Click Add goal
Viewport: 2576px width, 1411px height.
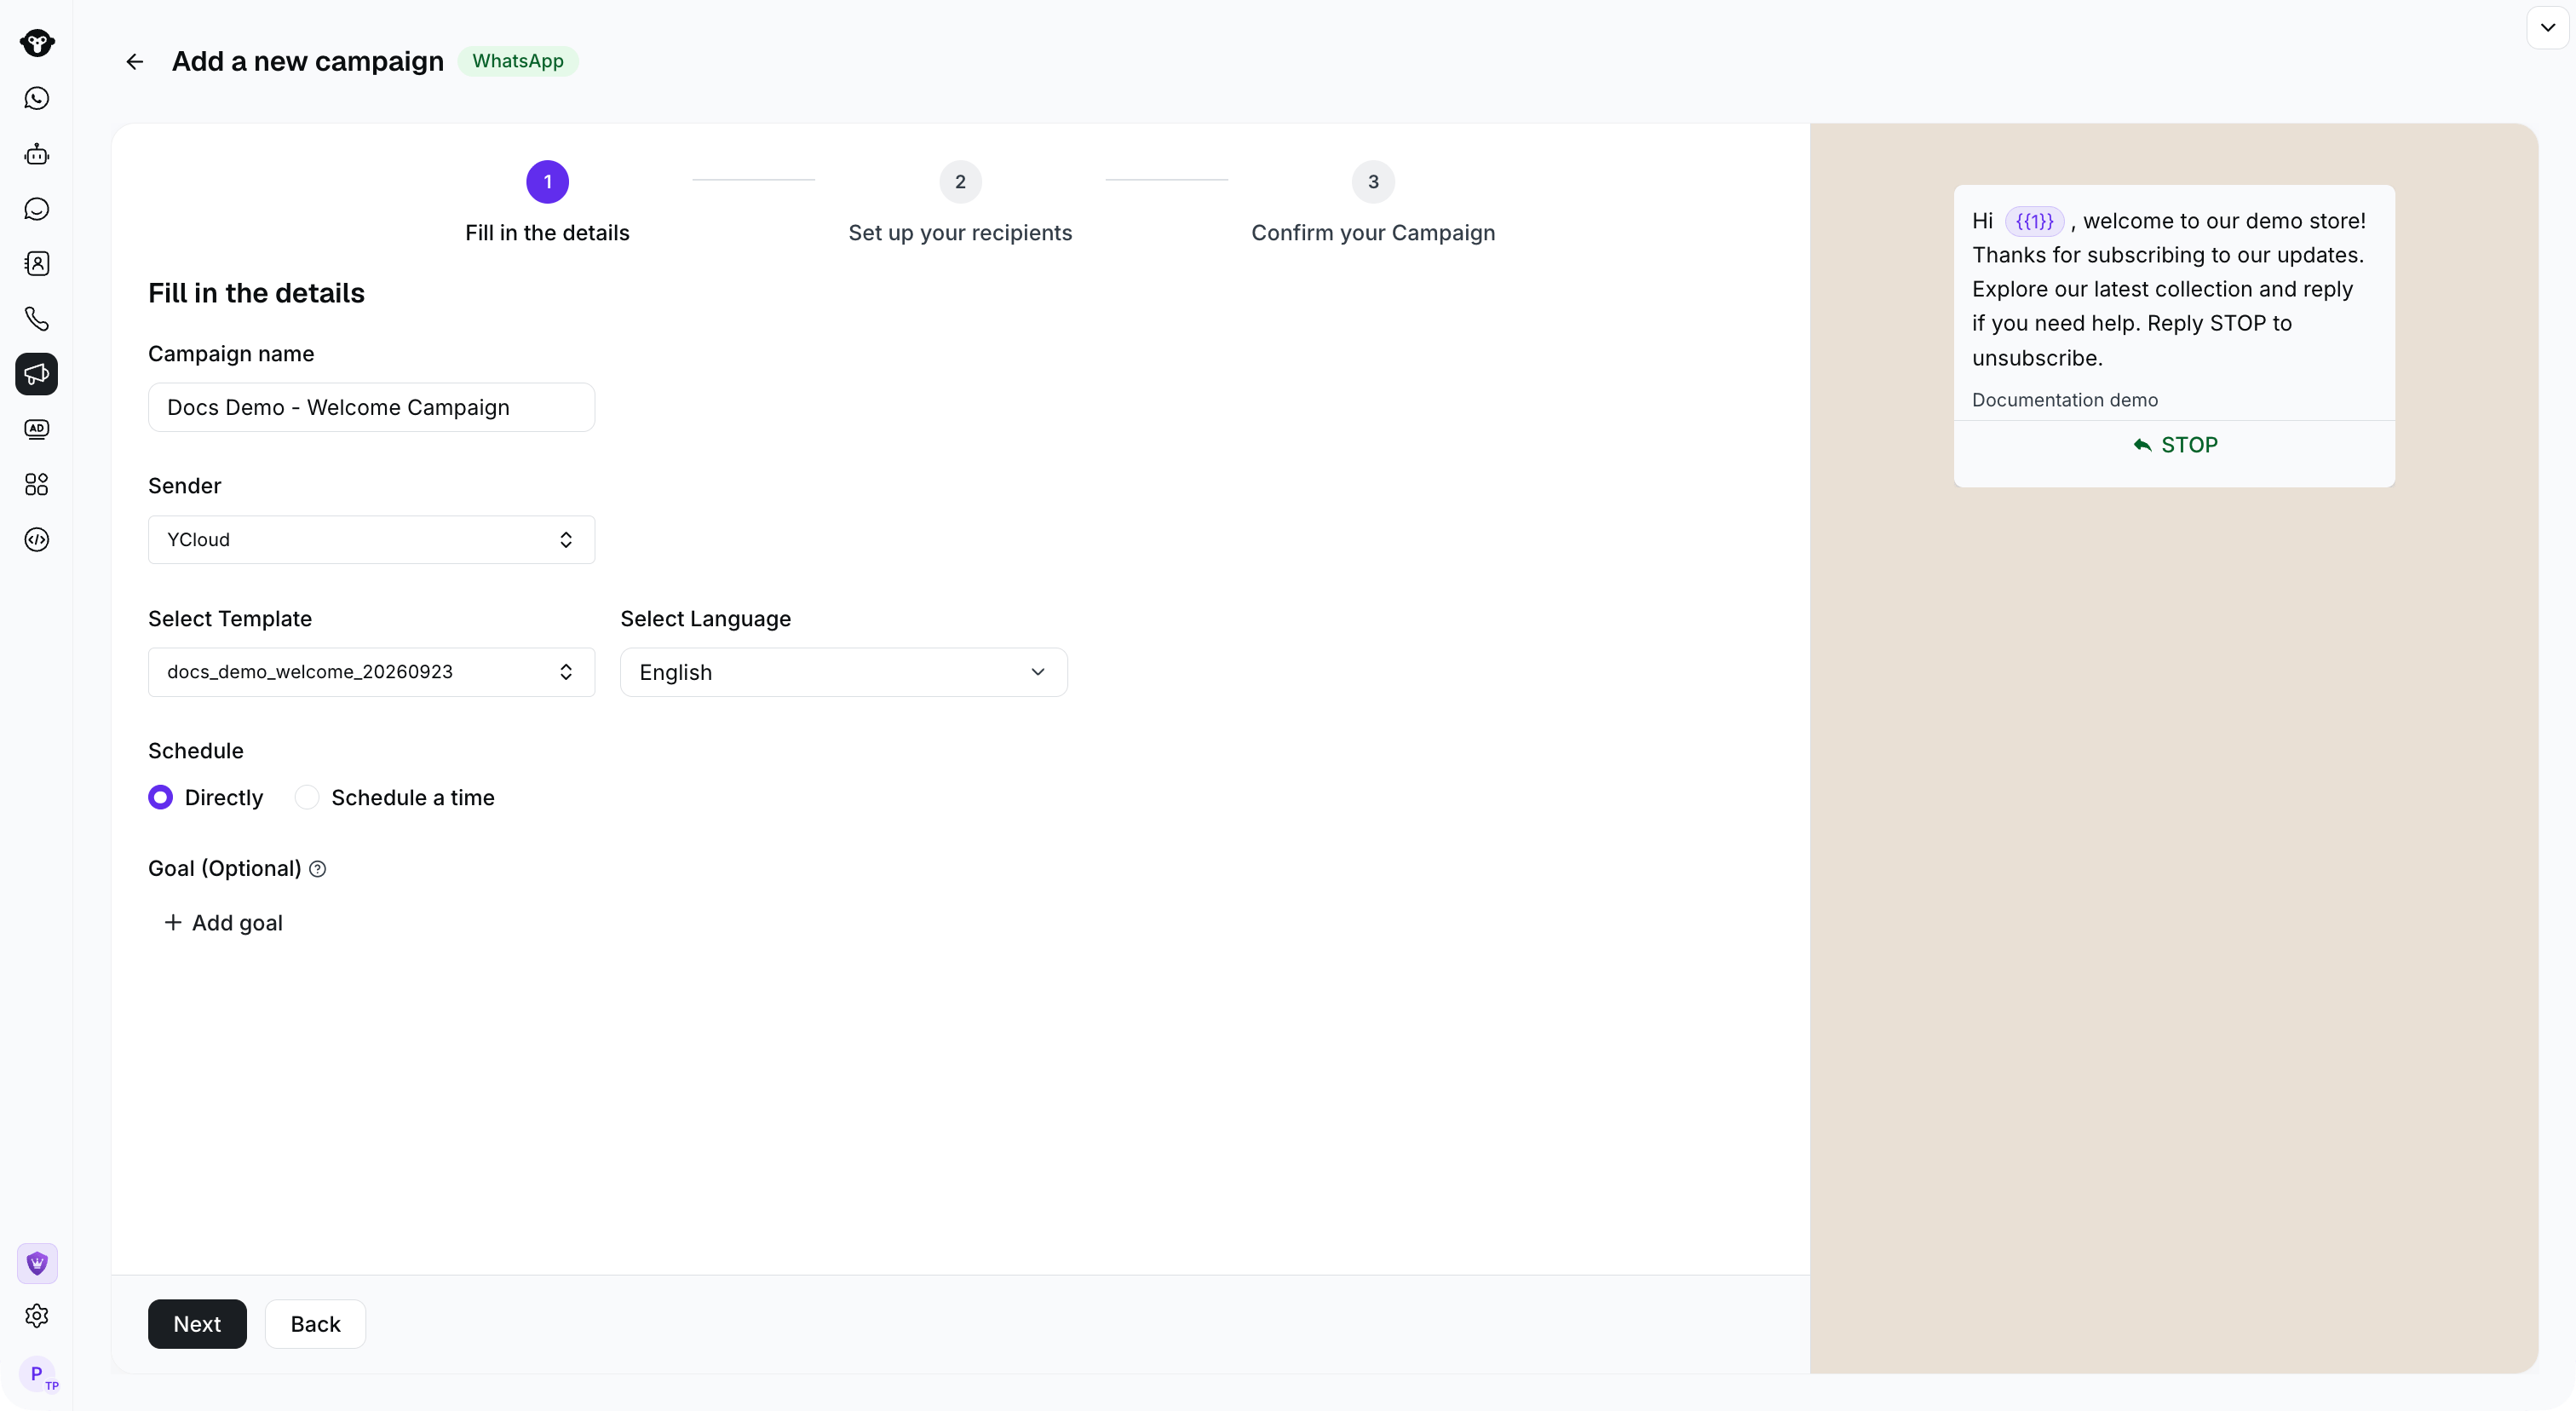click(223, 923)
